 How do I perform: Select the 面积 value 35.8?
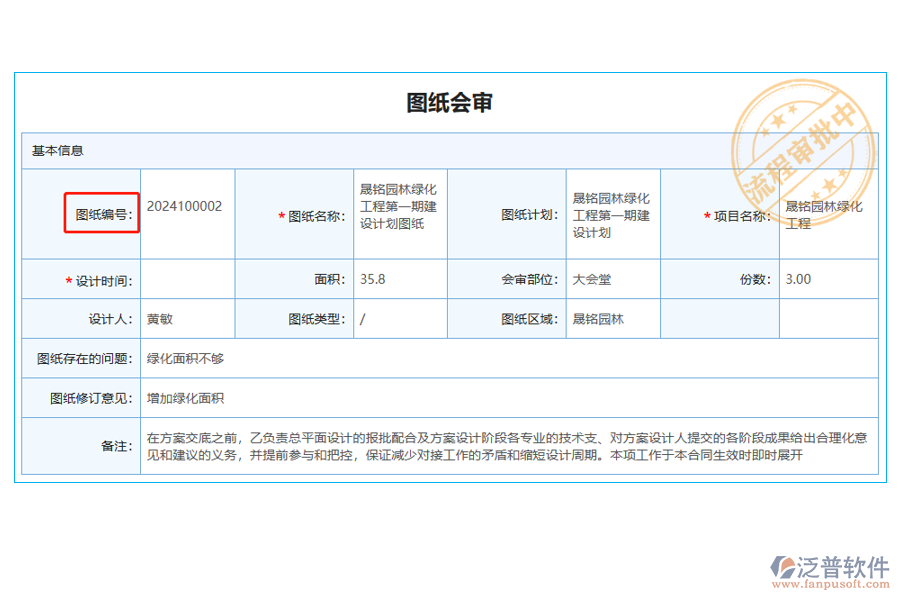coord(371,280)
